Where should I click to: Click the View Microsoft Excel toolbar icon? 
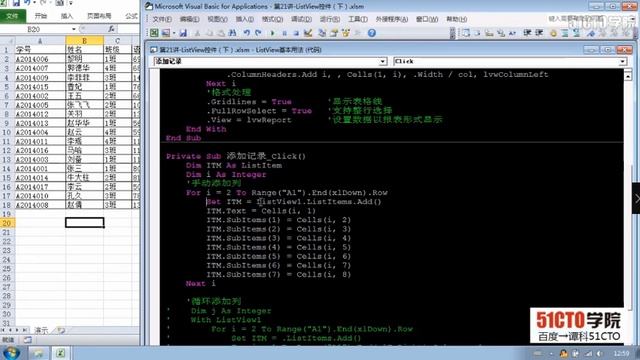[x=154, y=33]
